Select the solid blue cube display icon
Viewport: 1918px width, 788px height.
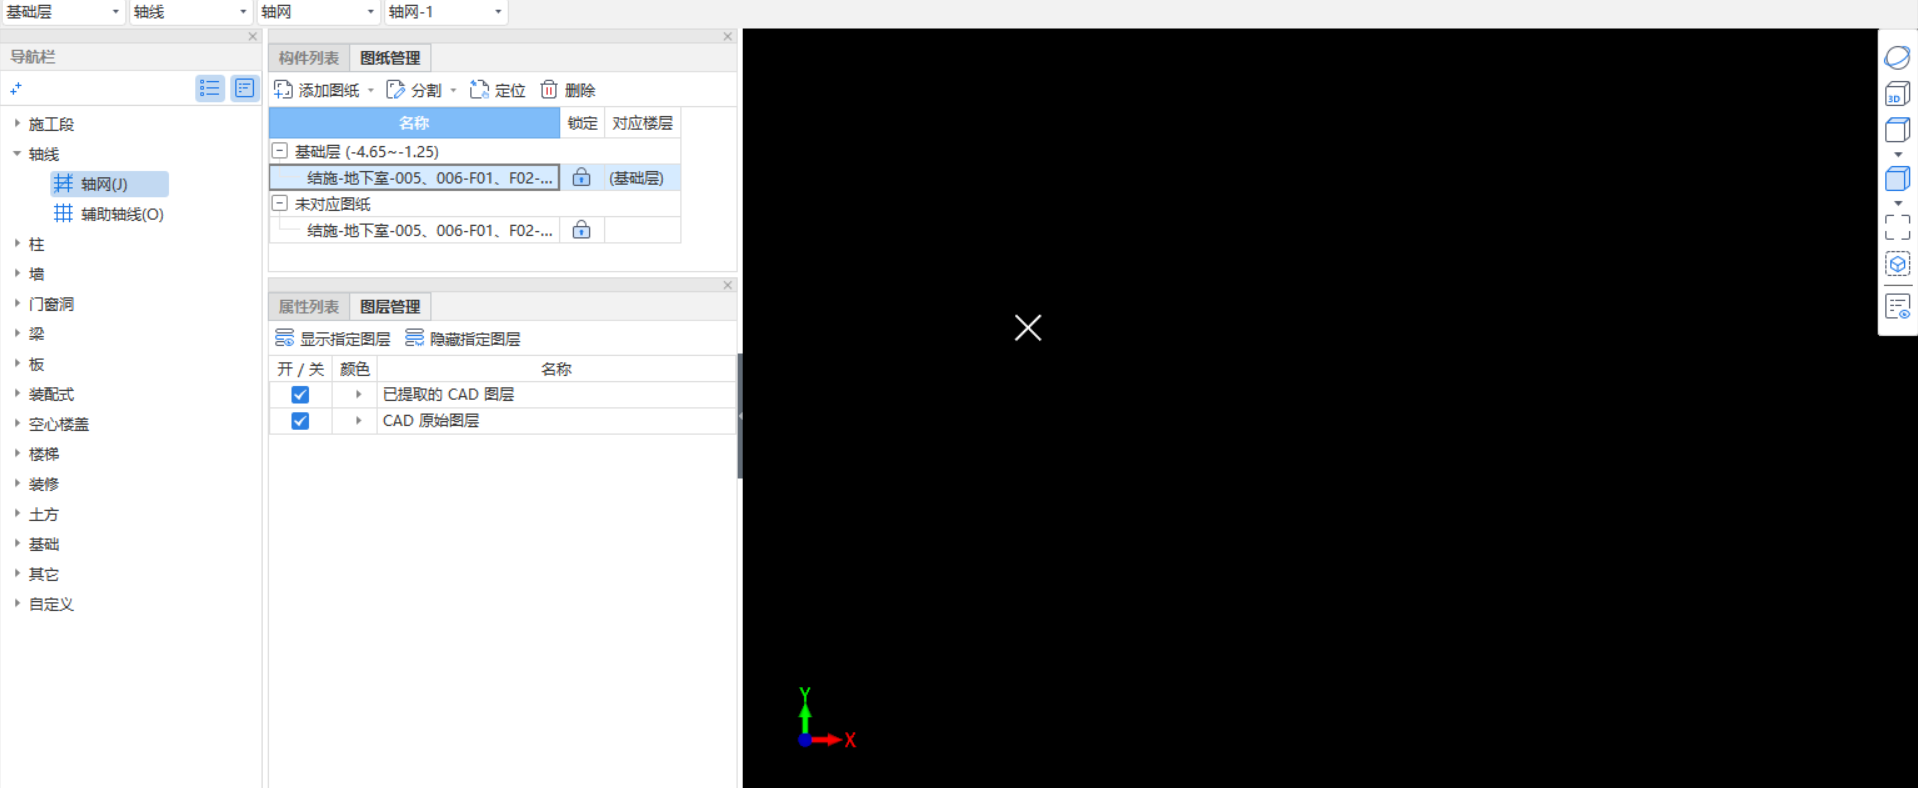[1897, 179]
